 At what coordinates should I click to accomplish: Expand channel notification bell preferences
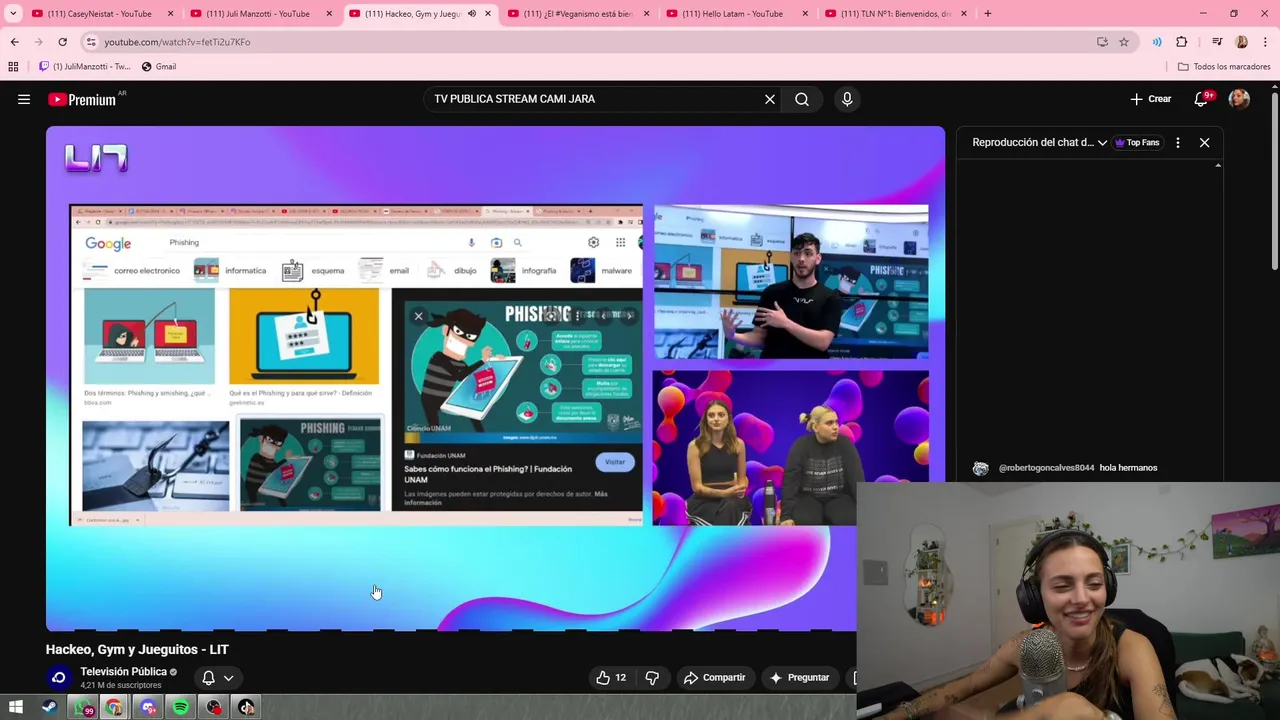[x=218, y=678]
